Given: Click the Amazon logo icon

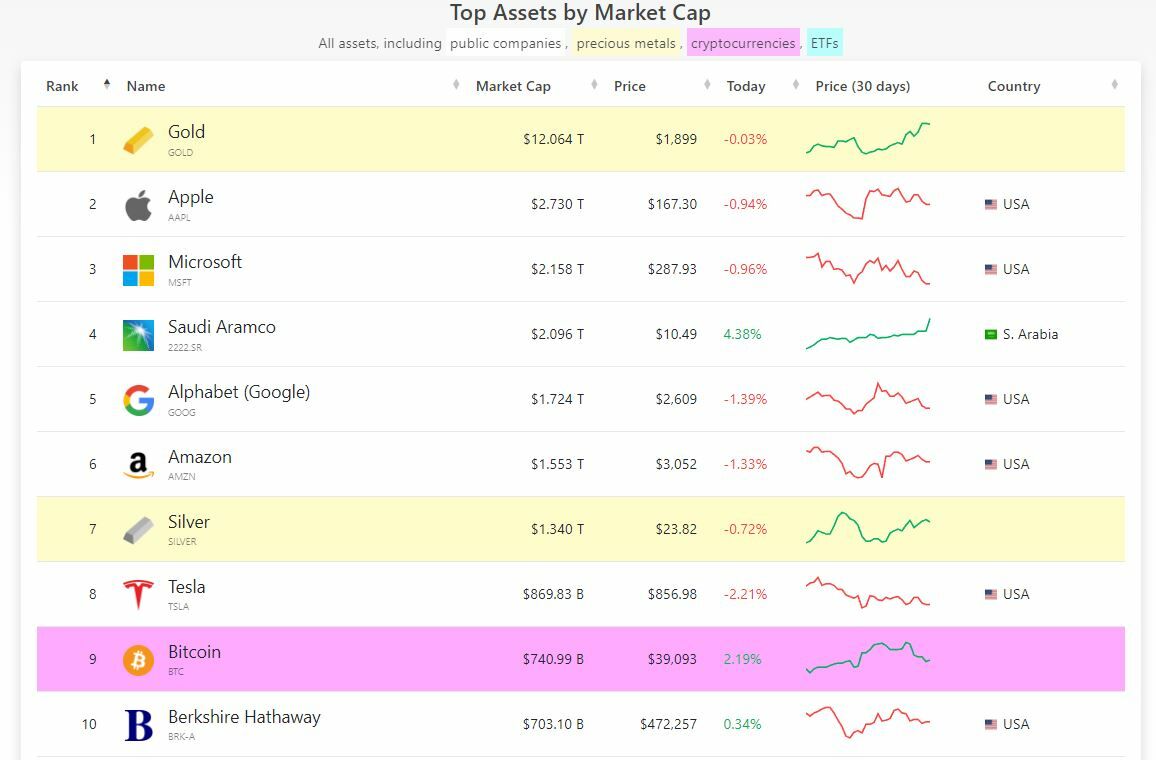Looking at the screenshot, I should [x=138, y=465].
